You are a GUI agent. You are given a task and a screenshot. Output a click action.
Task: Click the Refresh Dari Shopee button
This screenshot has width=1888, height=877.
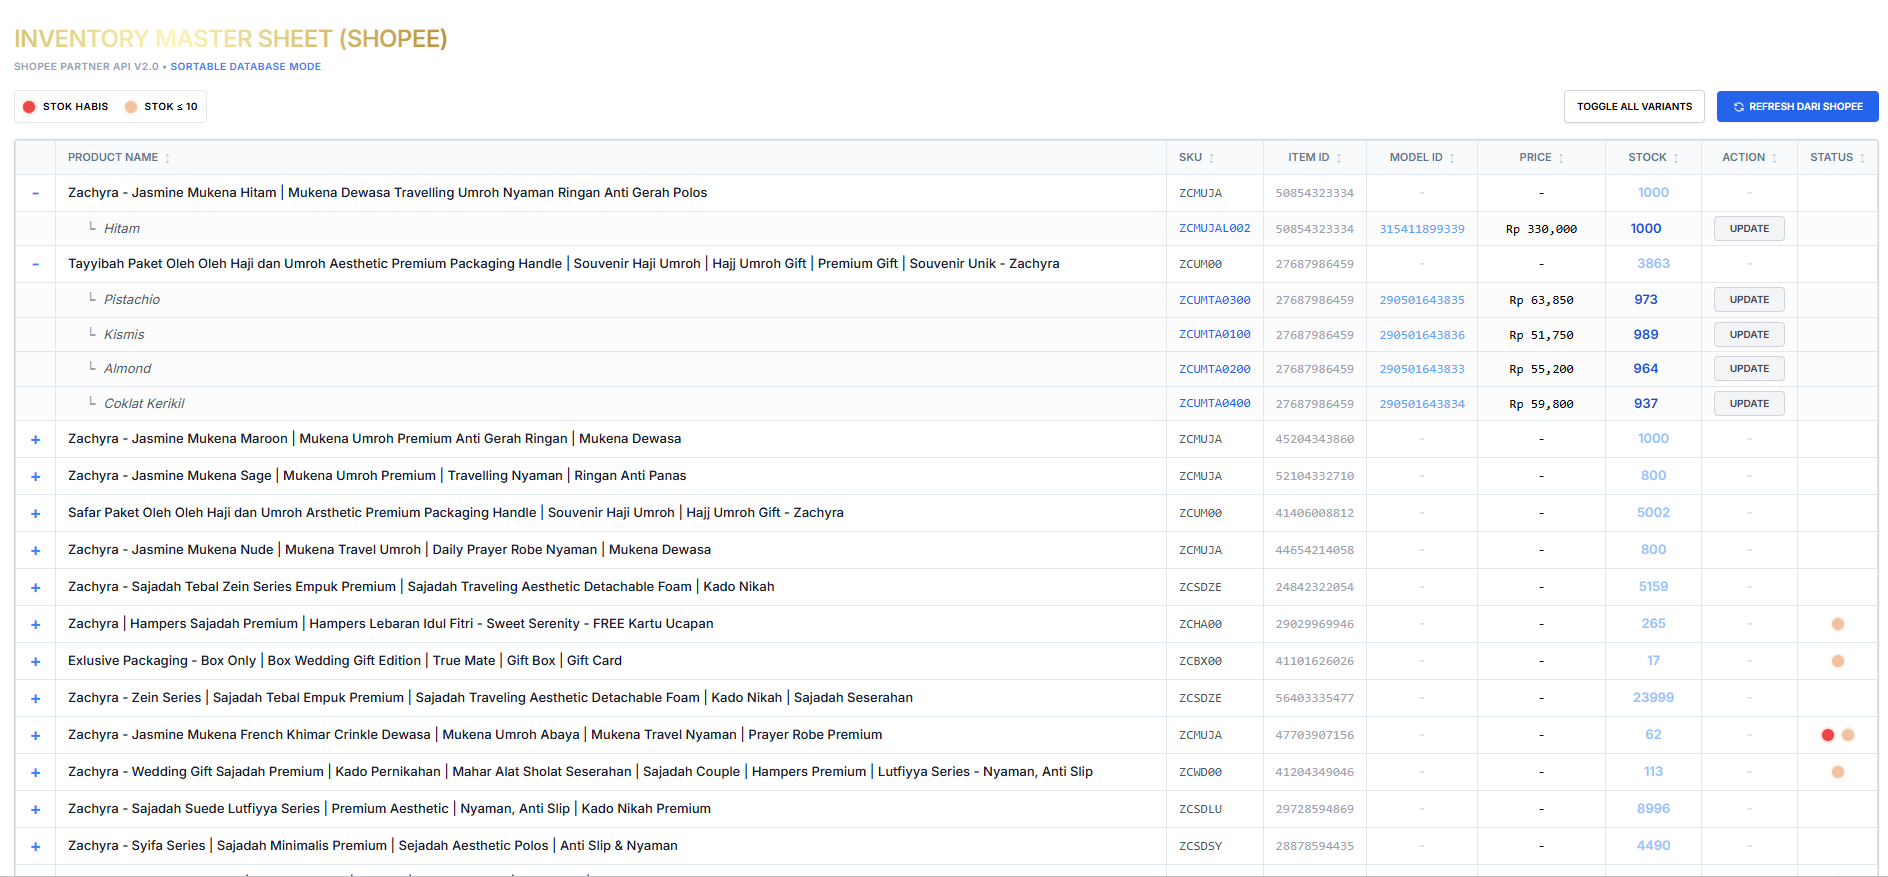point(1797,107)
